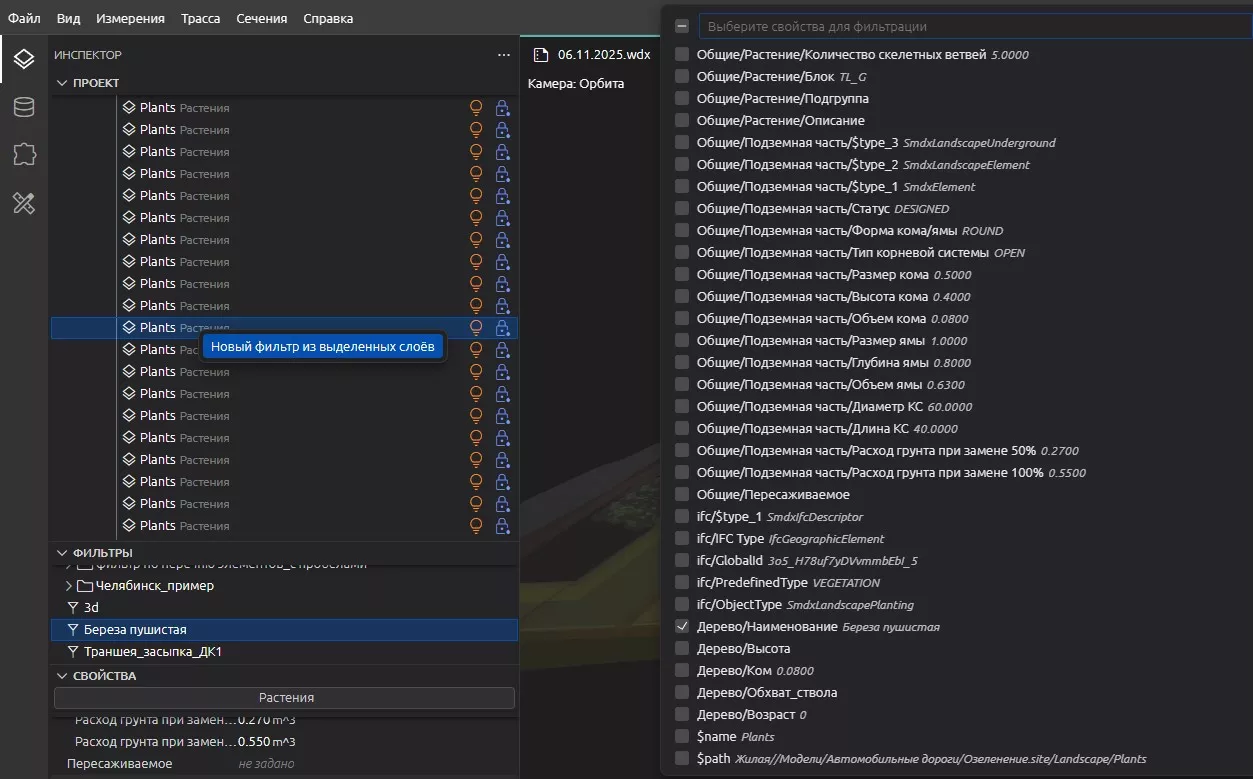Expand the Челябинск_пример folder
This screenshot has width=1253, height=779.
point(69,586)
